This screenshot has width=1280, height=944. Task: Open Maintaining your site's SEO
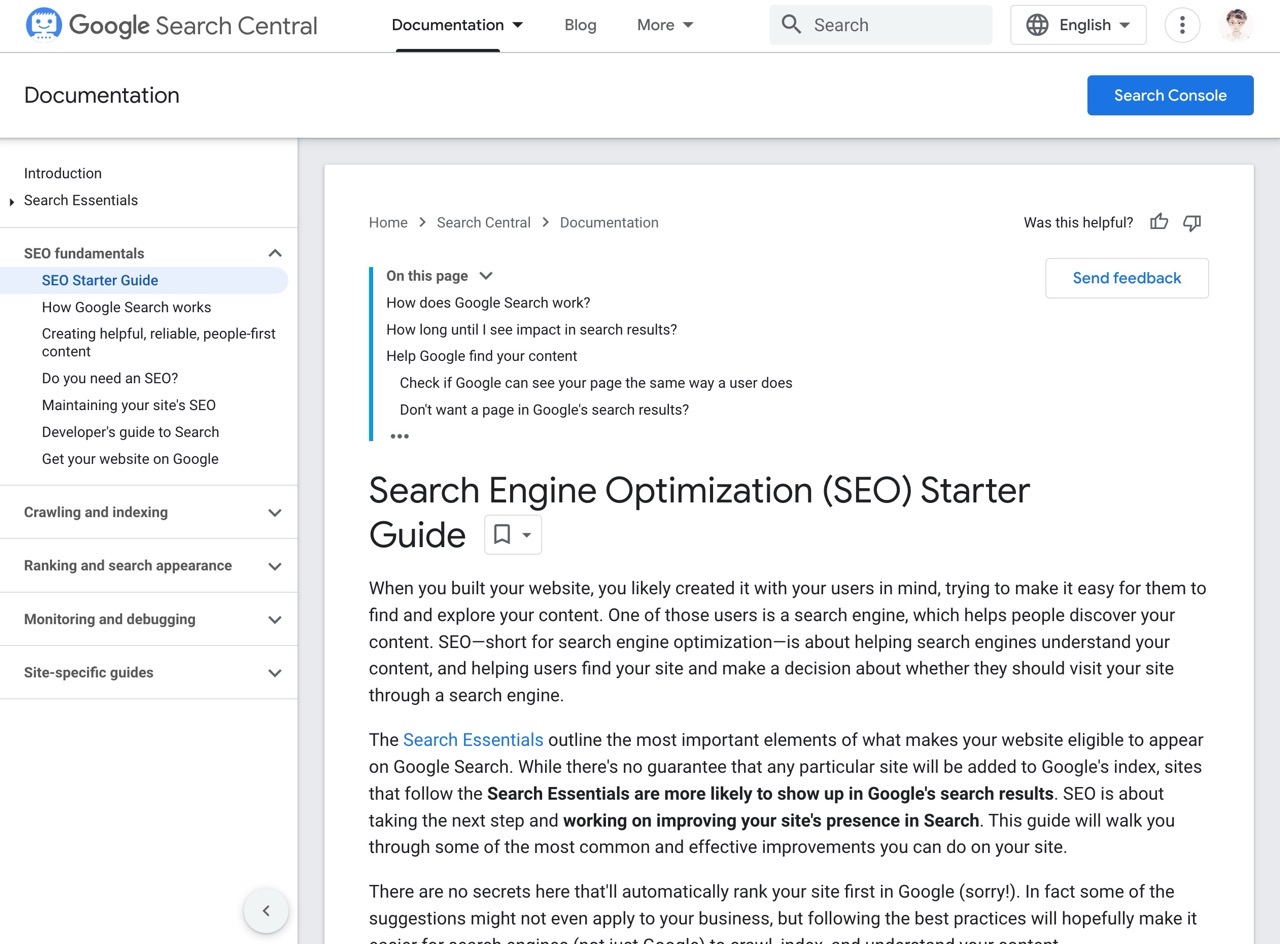pos(129,405)
